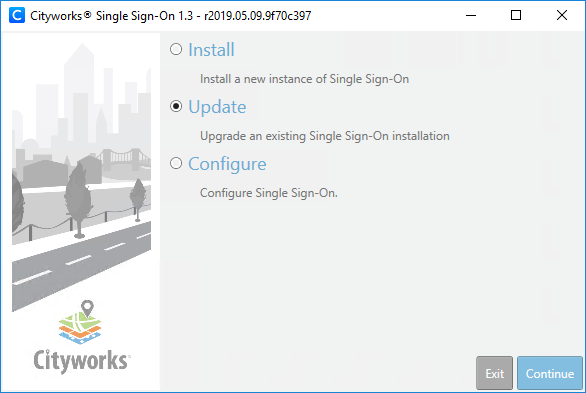Click the Update heading text
586x393 pixels.
coord(217,107)
